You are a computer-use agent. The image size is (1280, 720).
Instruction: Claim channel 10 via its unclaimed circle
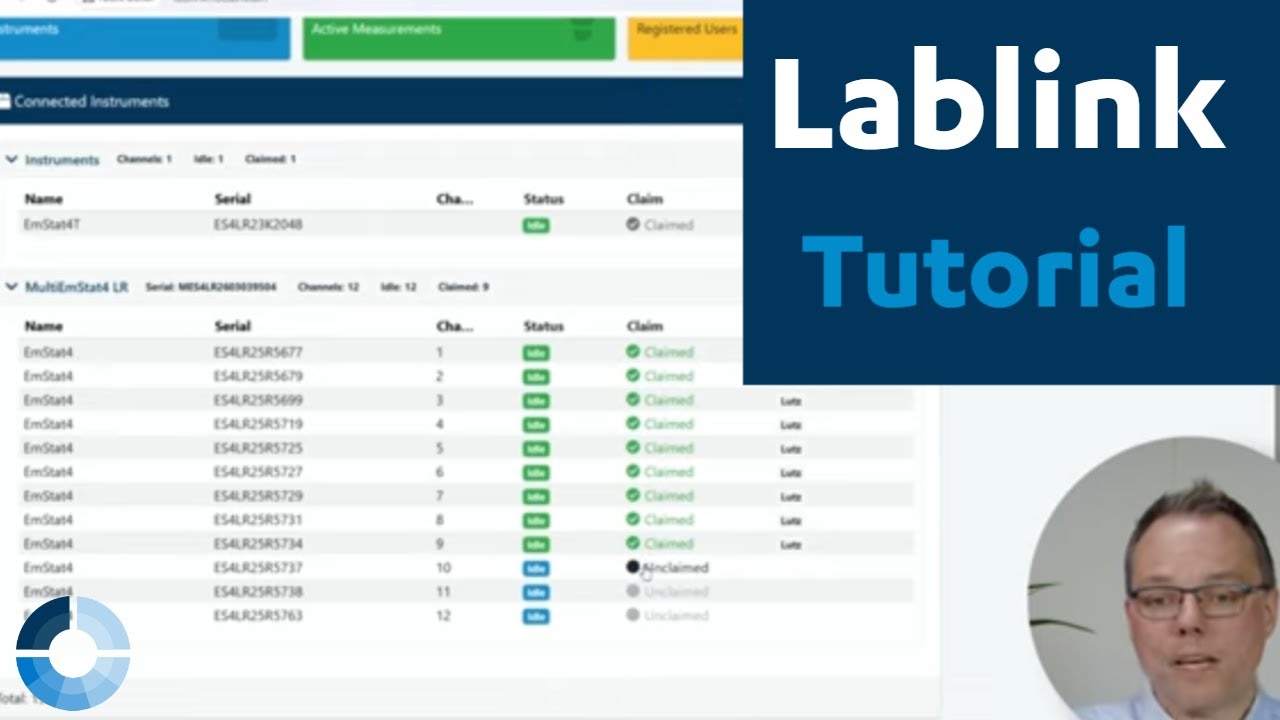633,567
